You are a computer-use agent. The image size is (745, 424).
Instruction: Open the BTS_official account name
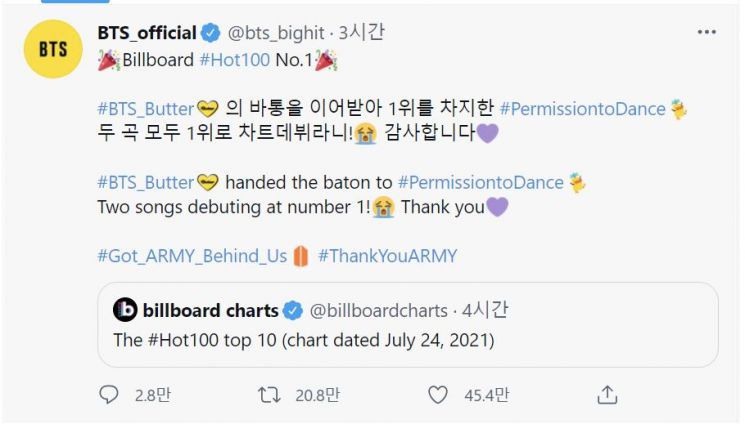click(x=147, y=33)
